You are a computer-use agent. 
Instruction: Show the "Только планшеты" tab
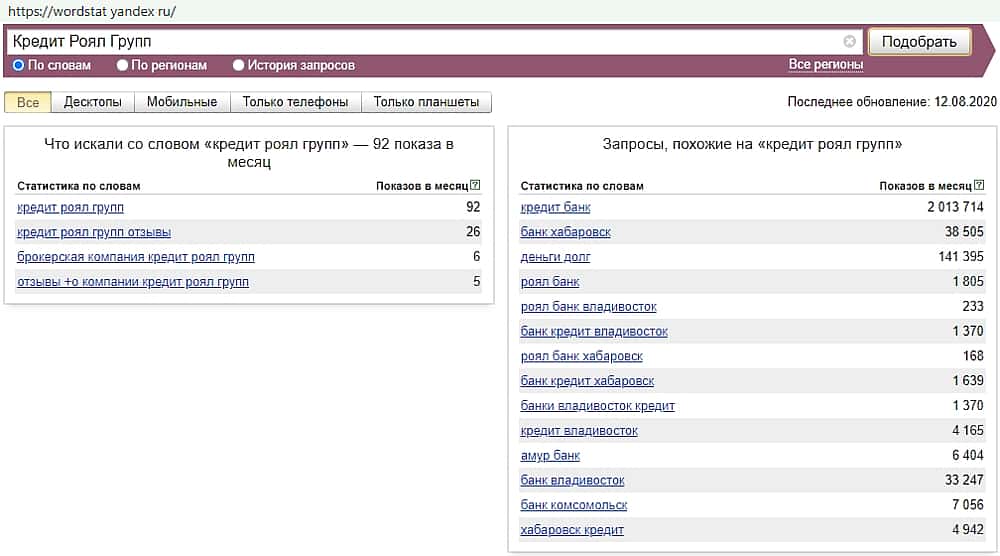pyautogui.click(x=426, y=102)
